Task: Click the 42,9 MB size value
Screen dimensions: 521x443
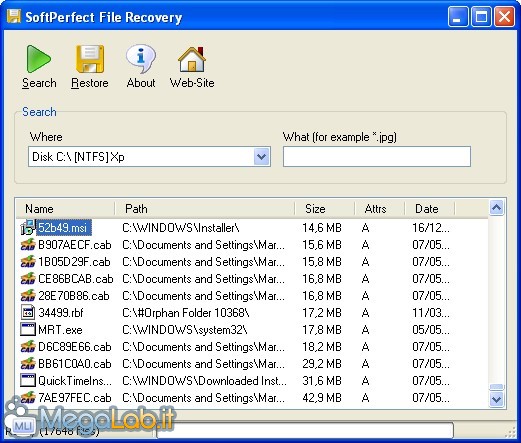Action: (322, 398)
